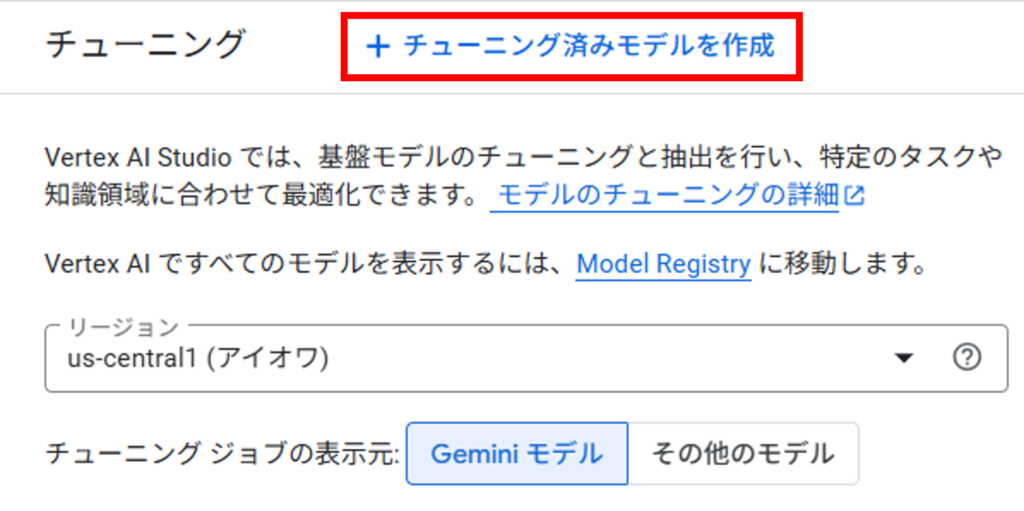
Task: Click the チューニング済みモデルを作成 button label
Action: point(588,46)
